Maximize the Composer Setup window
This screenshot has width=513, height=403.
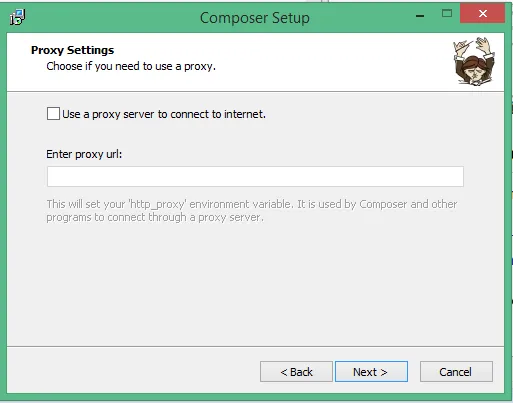(x=447, y=14)
